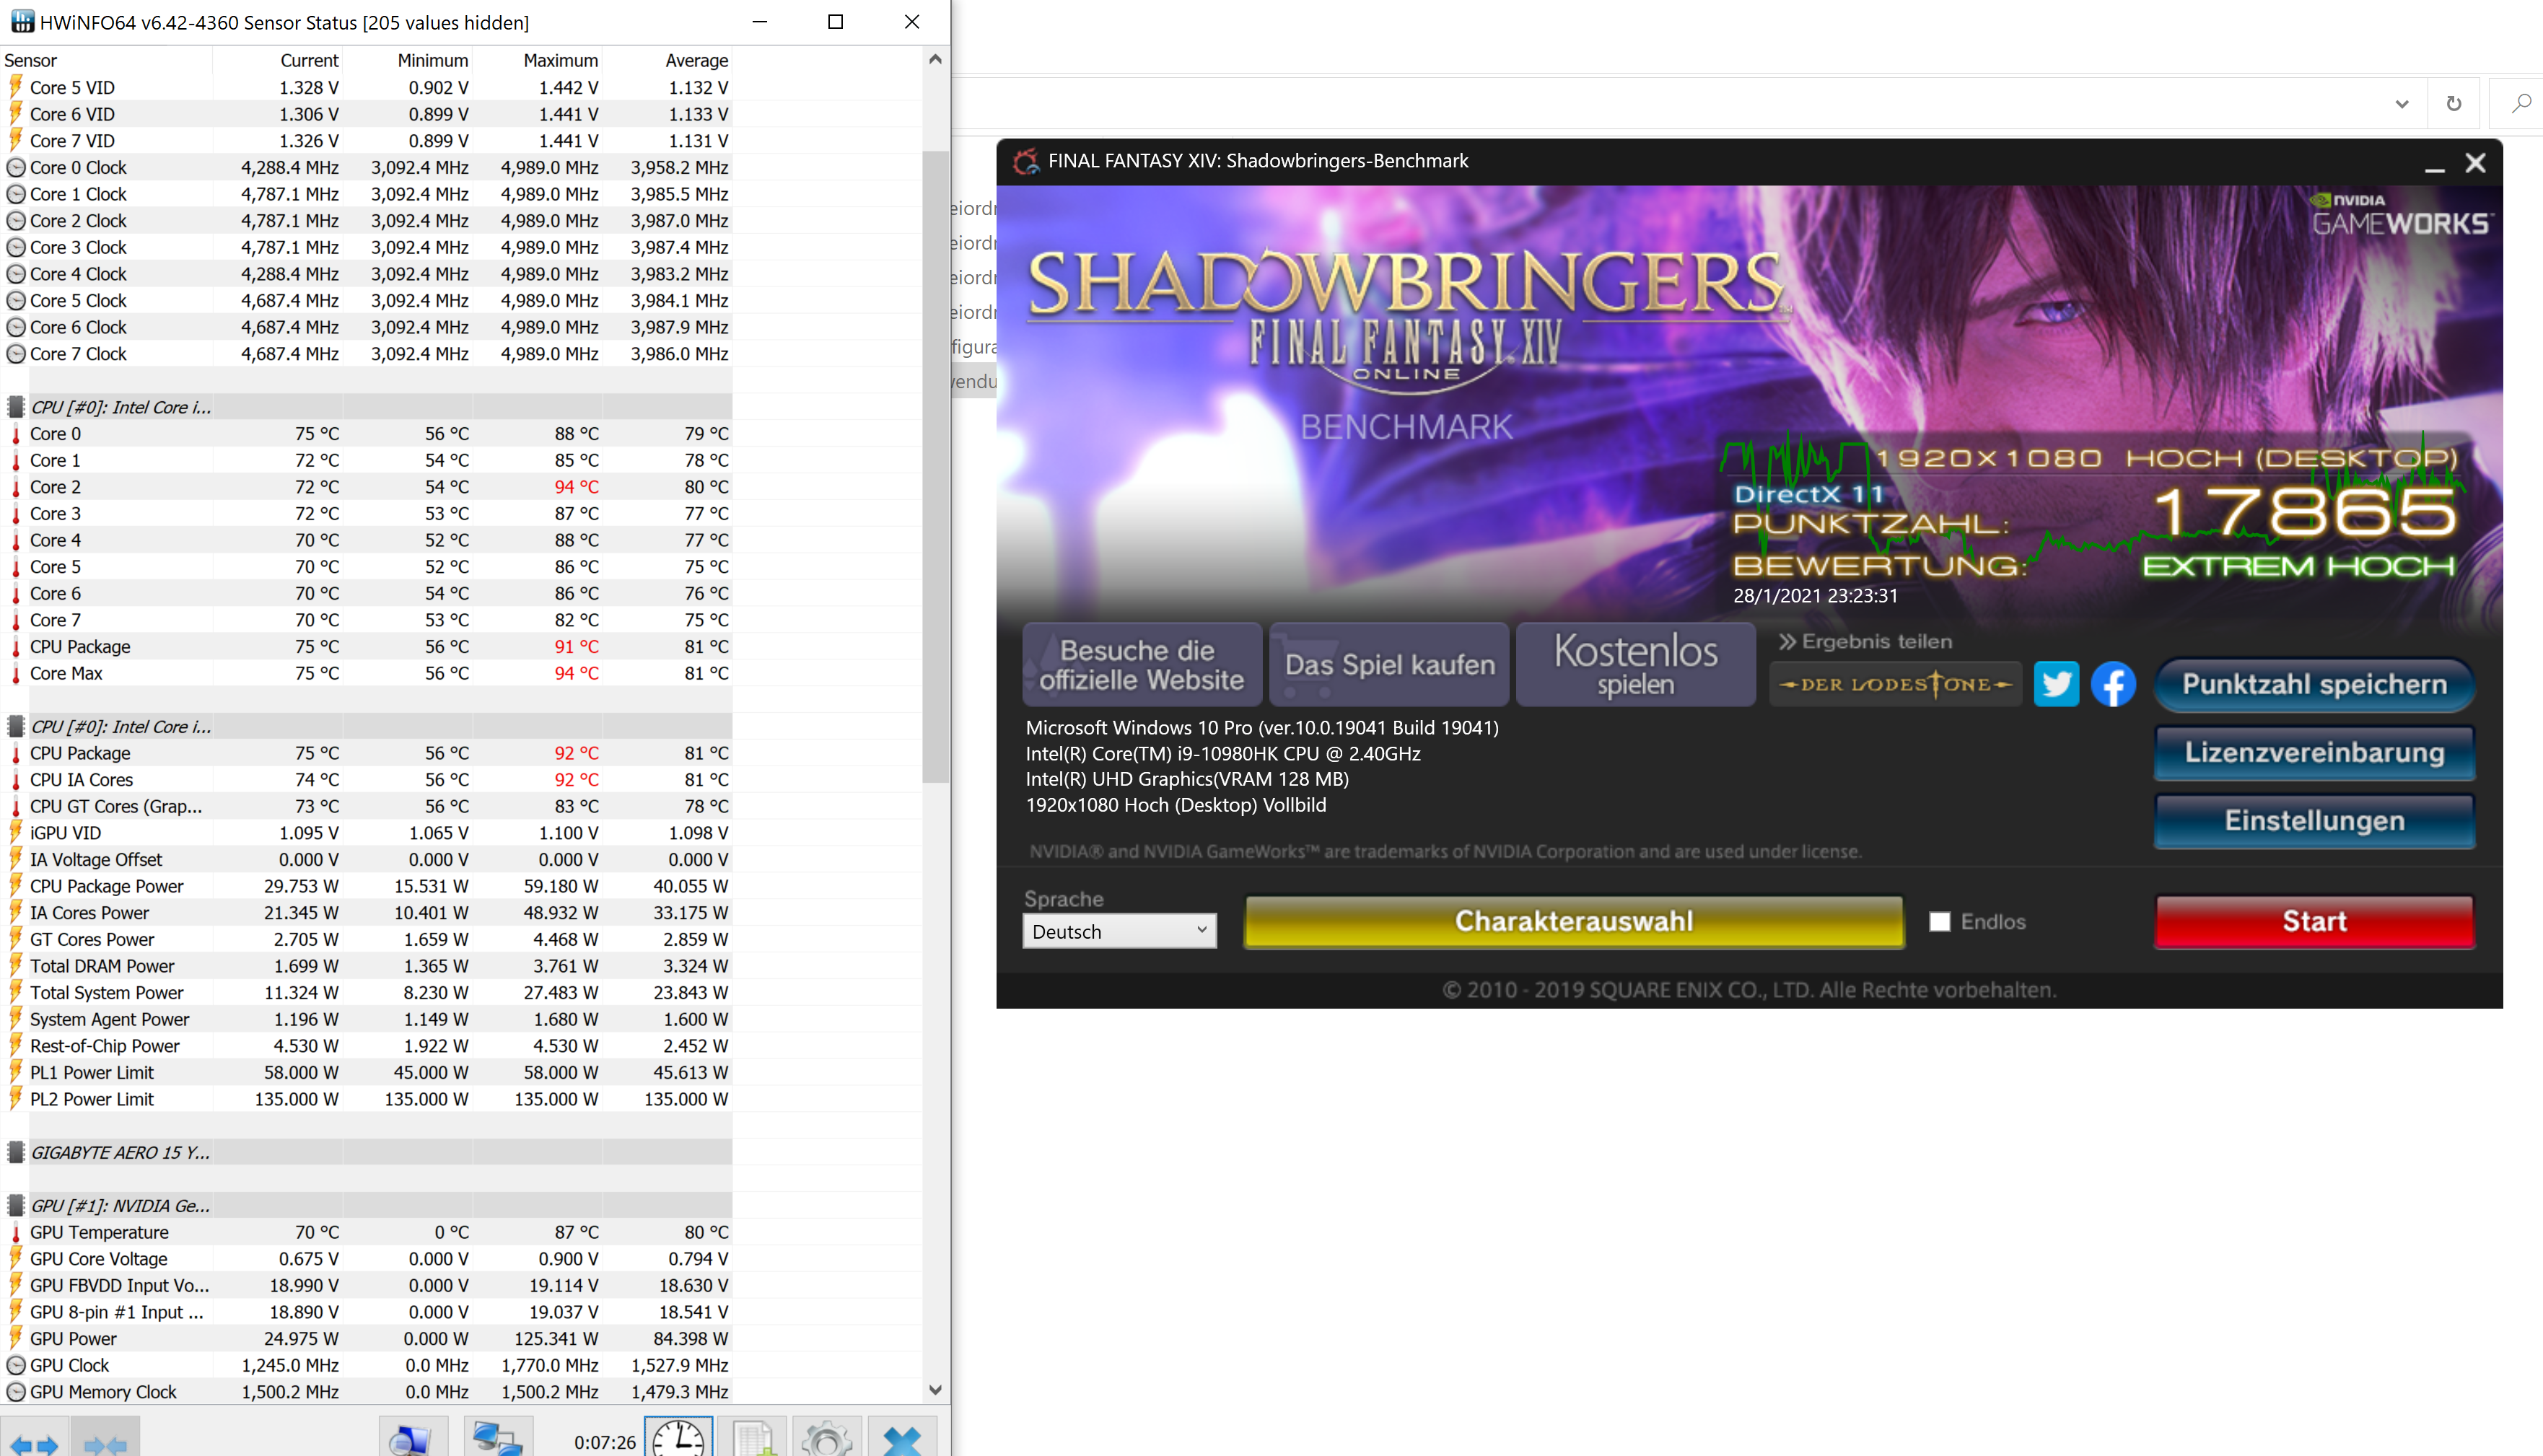Sort by the Maximum column header
The width and height of the screenshot is (2543, 1456).
pos(560,60)
